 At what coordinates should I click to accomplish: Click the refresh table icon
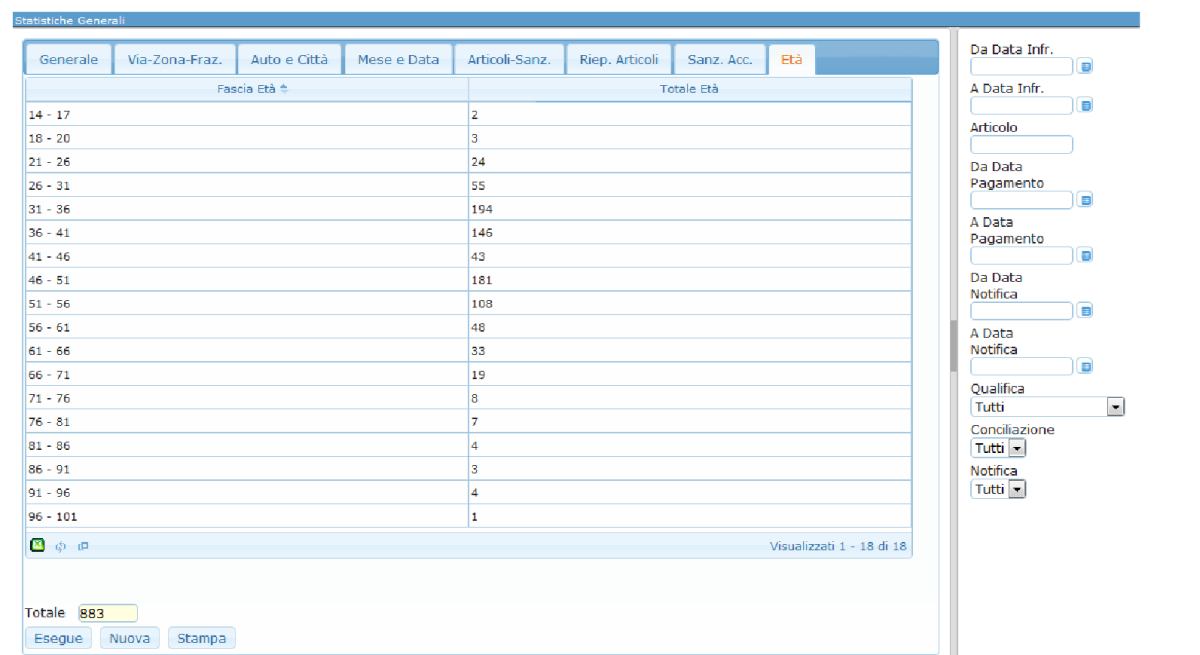click(x=61, y=546)
